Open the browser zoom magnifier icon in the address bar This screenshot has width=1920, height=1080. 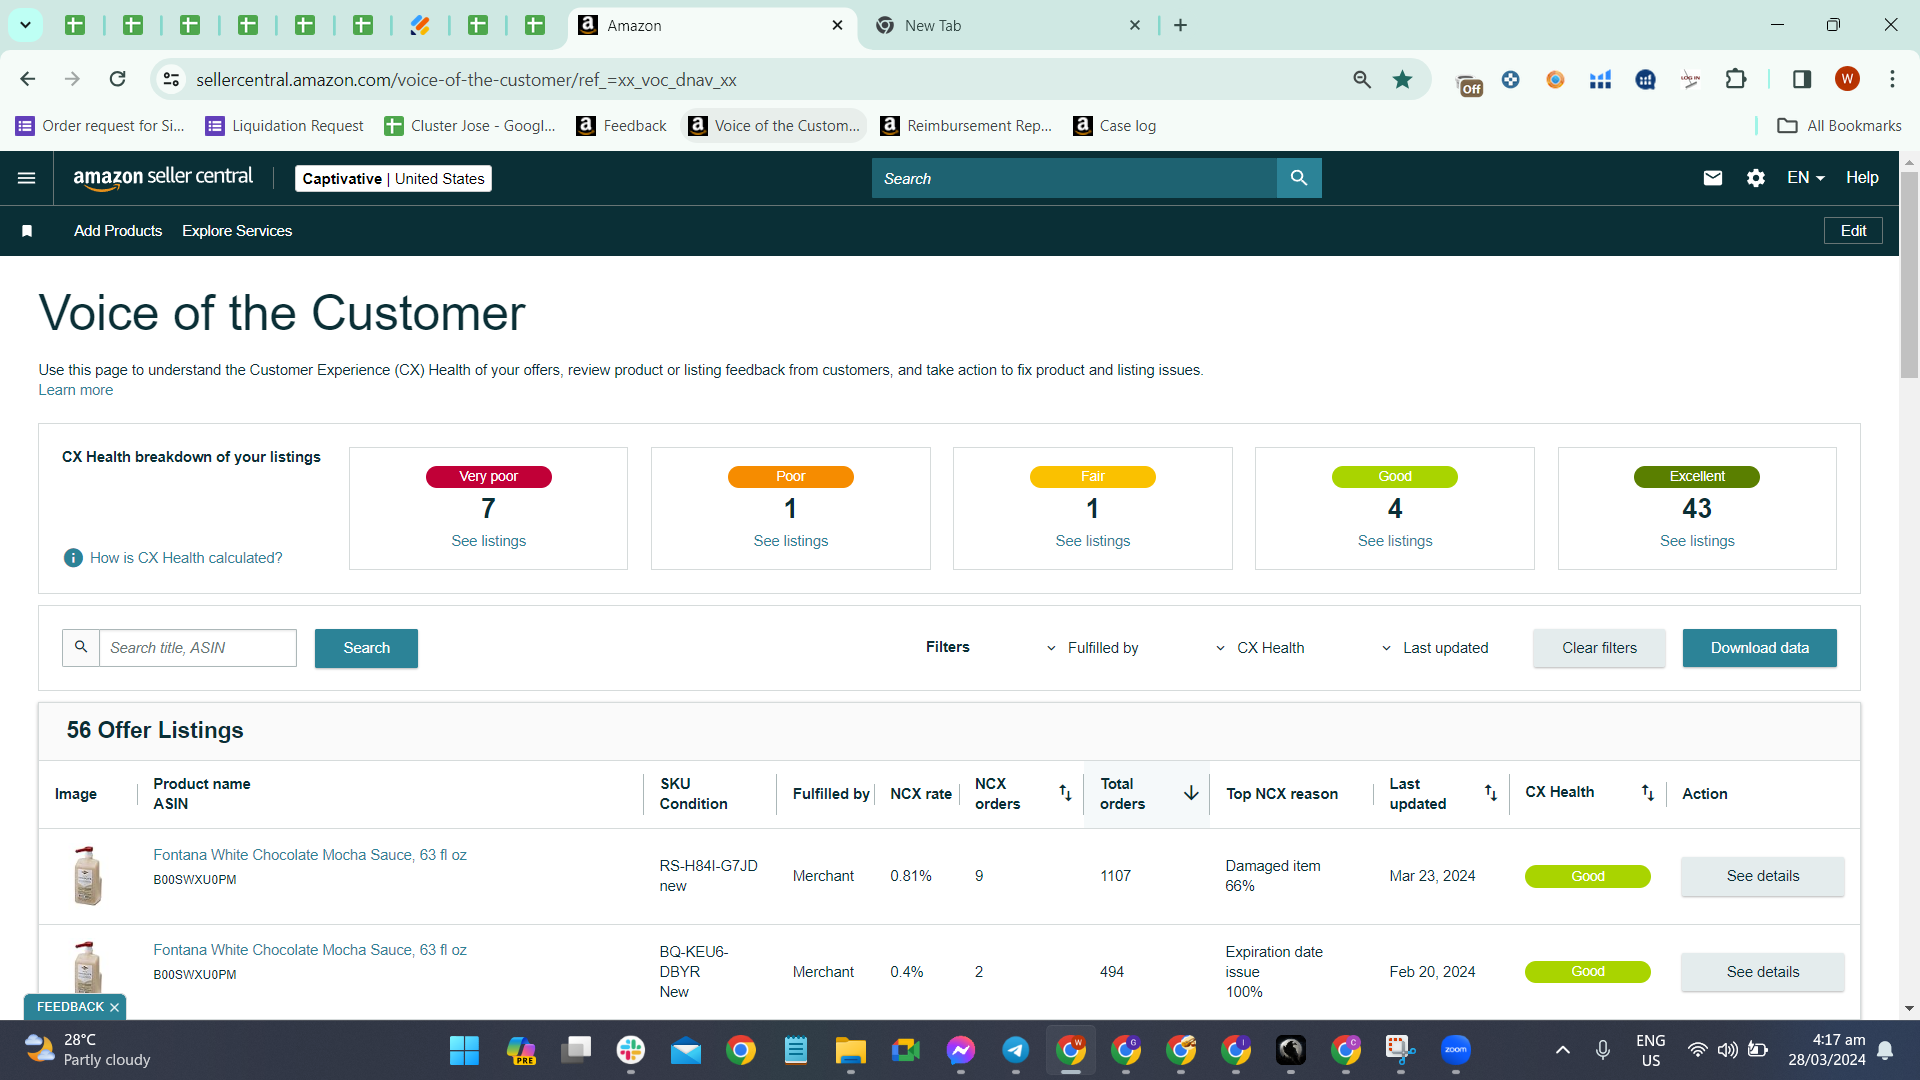coord(1362,79)
